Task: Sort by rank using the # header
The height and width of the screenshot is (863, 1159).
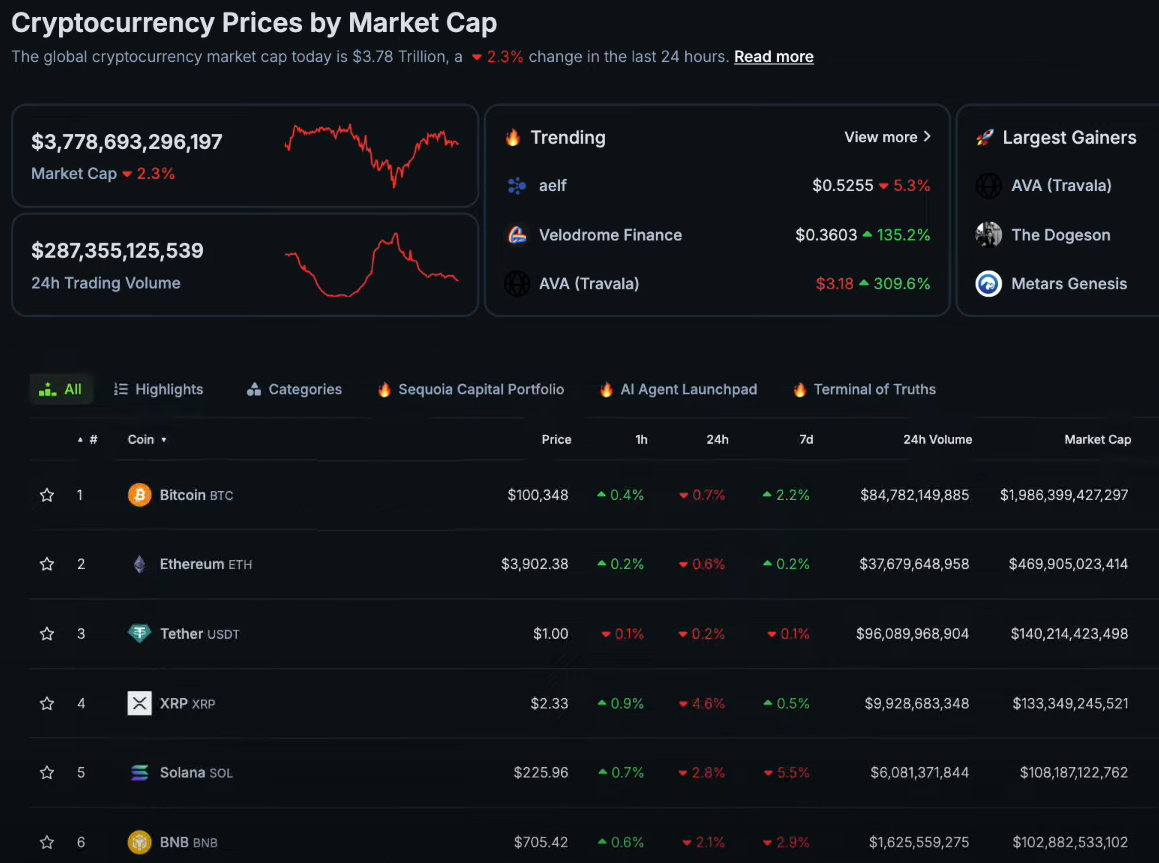Action: coord(92,440)
